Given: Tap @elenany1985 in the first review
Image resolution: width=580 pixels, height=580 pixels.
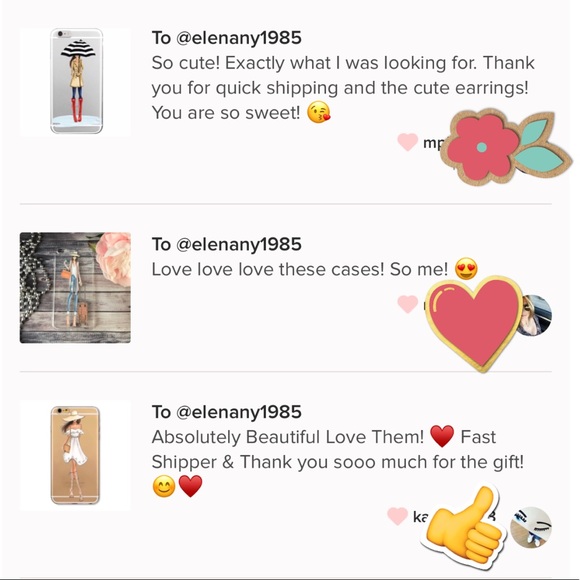Looking at the screenshot, I should point(239,38).
